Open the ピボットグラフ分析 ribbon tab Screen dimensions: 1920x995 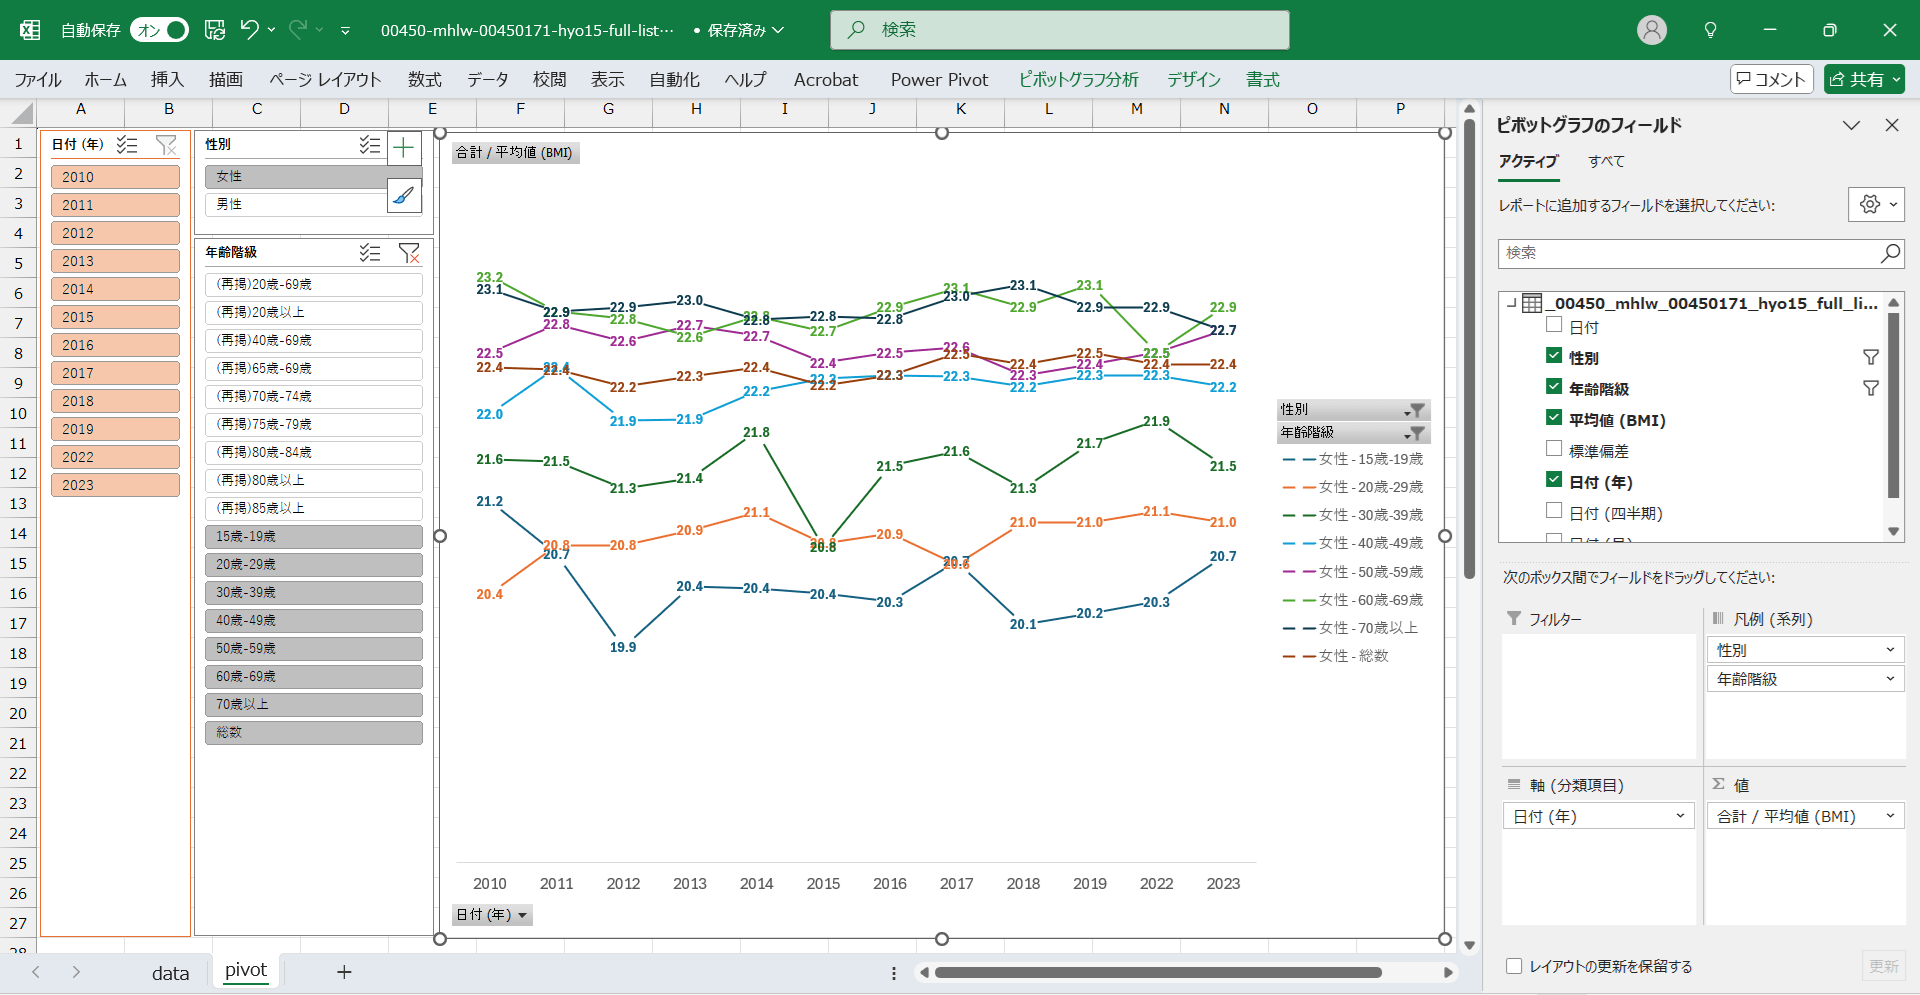[1078, 80]
